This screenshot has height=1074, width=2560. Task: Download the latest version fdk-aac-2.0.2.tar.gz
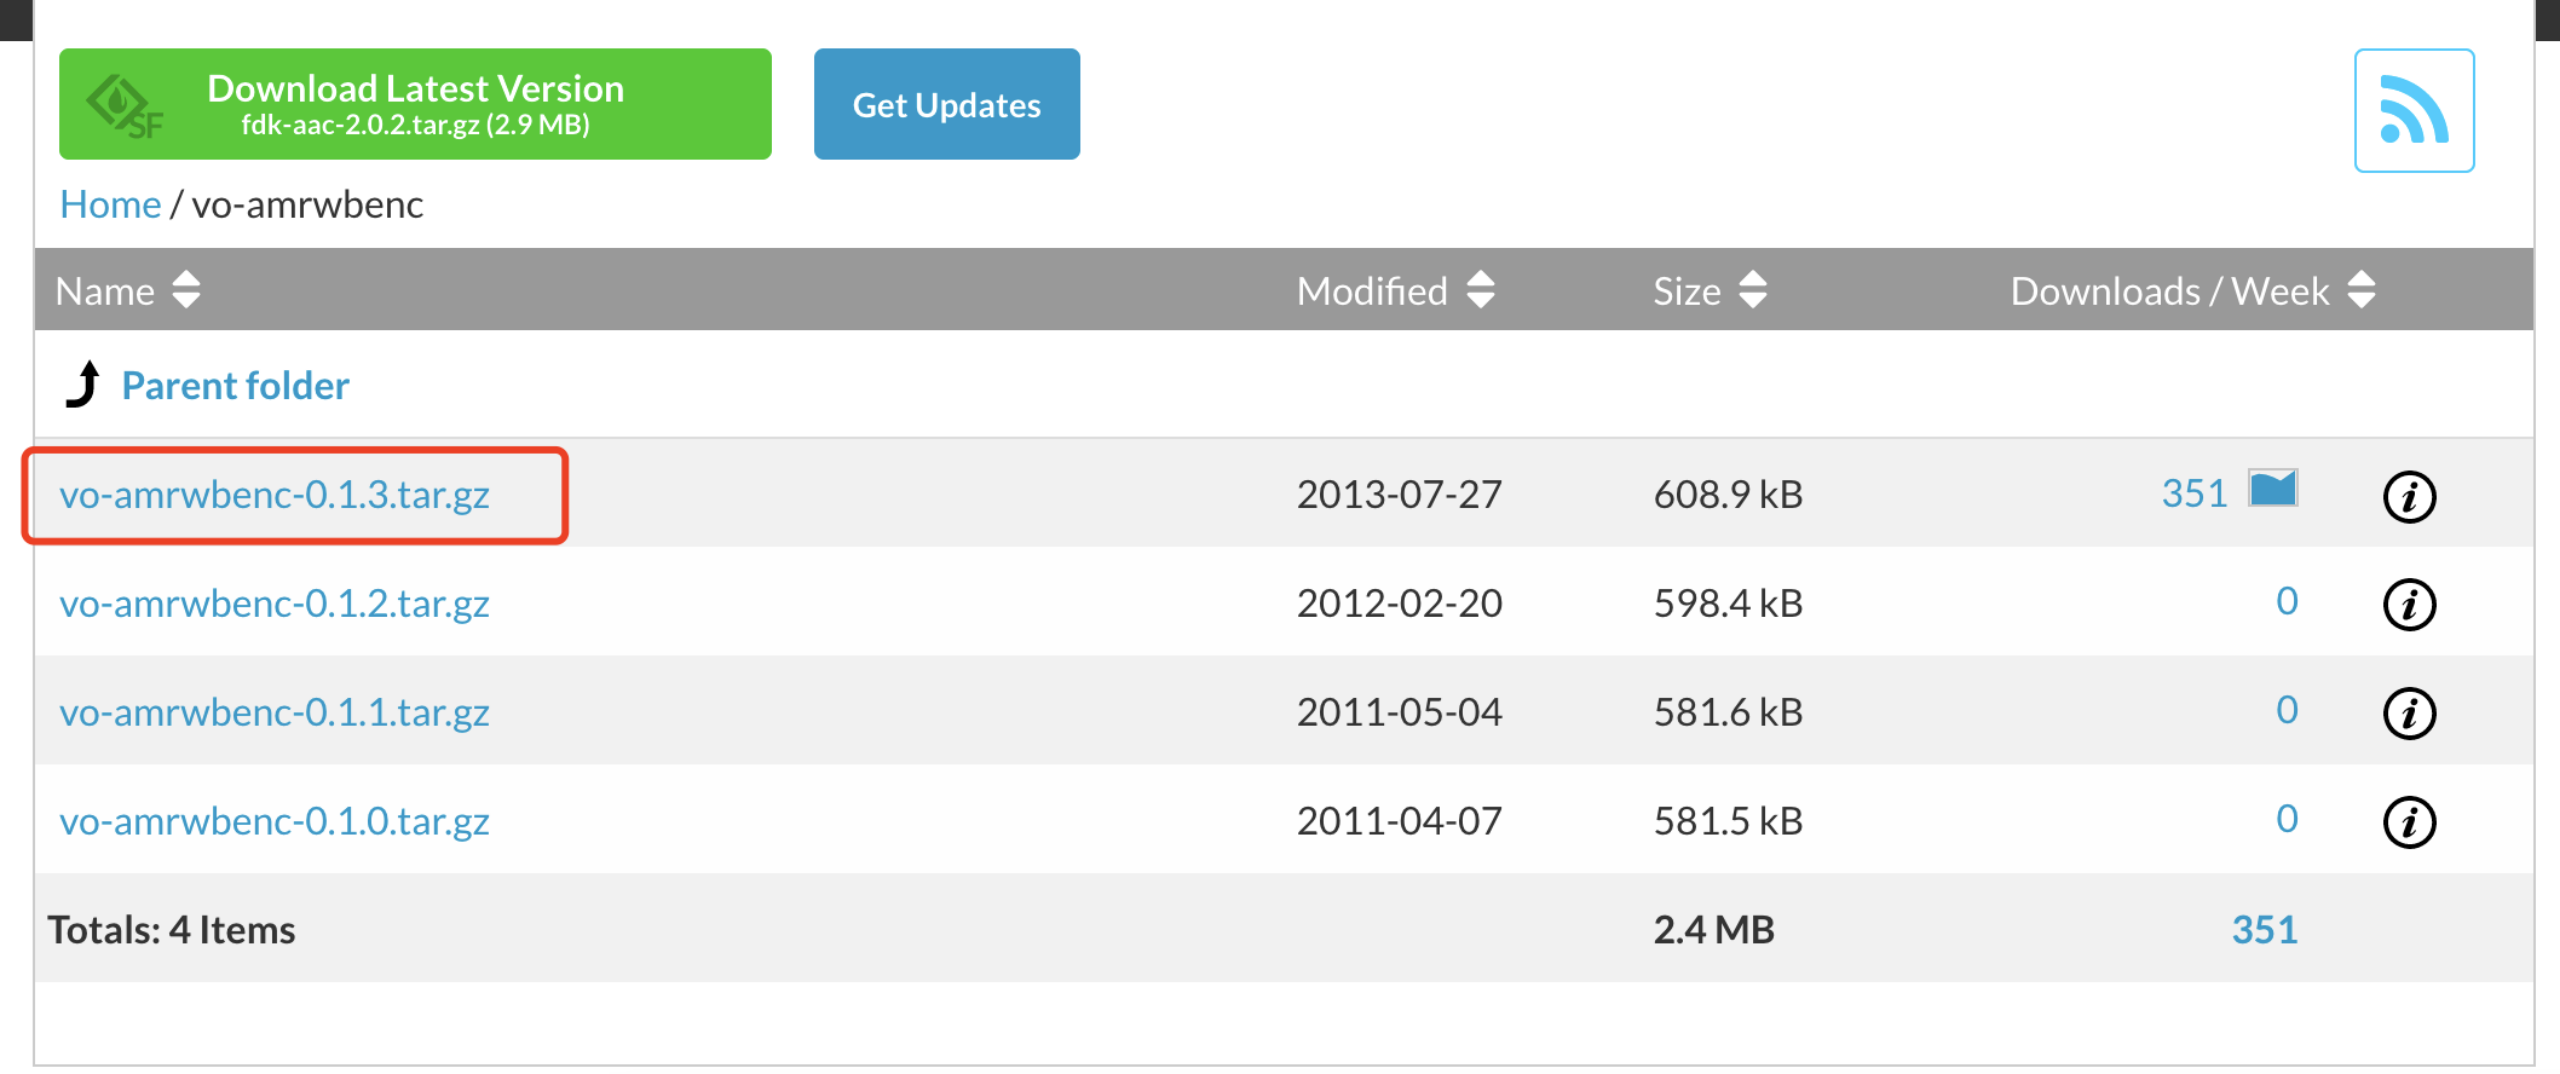(x=415, y=103)
